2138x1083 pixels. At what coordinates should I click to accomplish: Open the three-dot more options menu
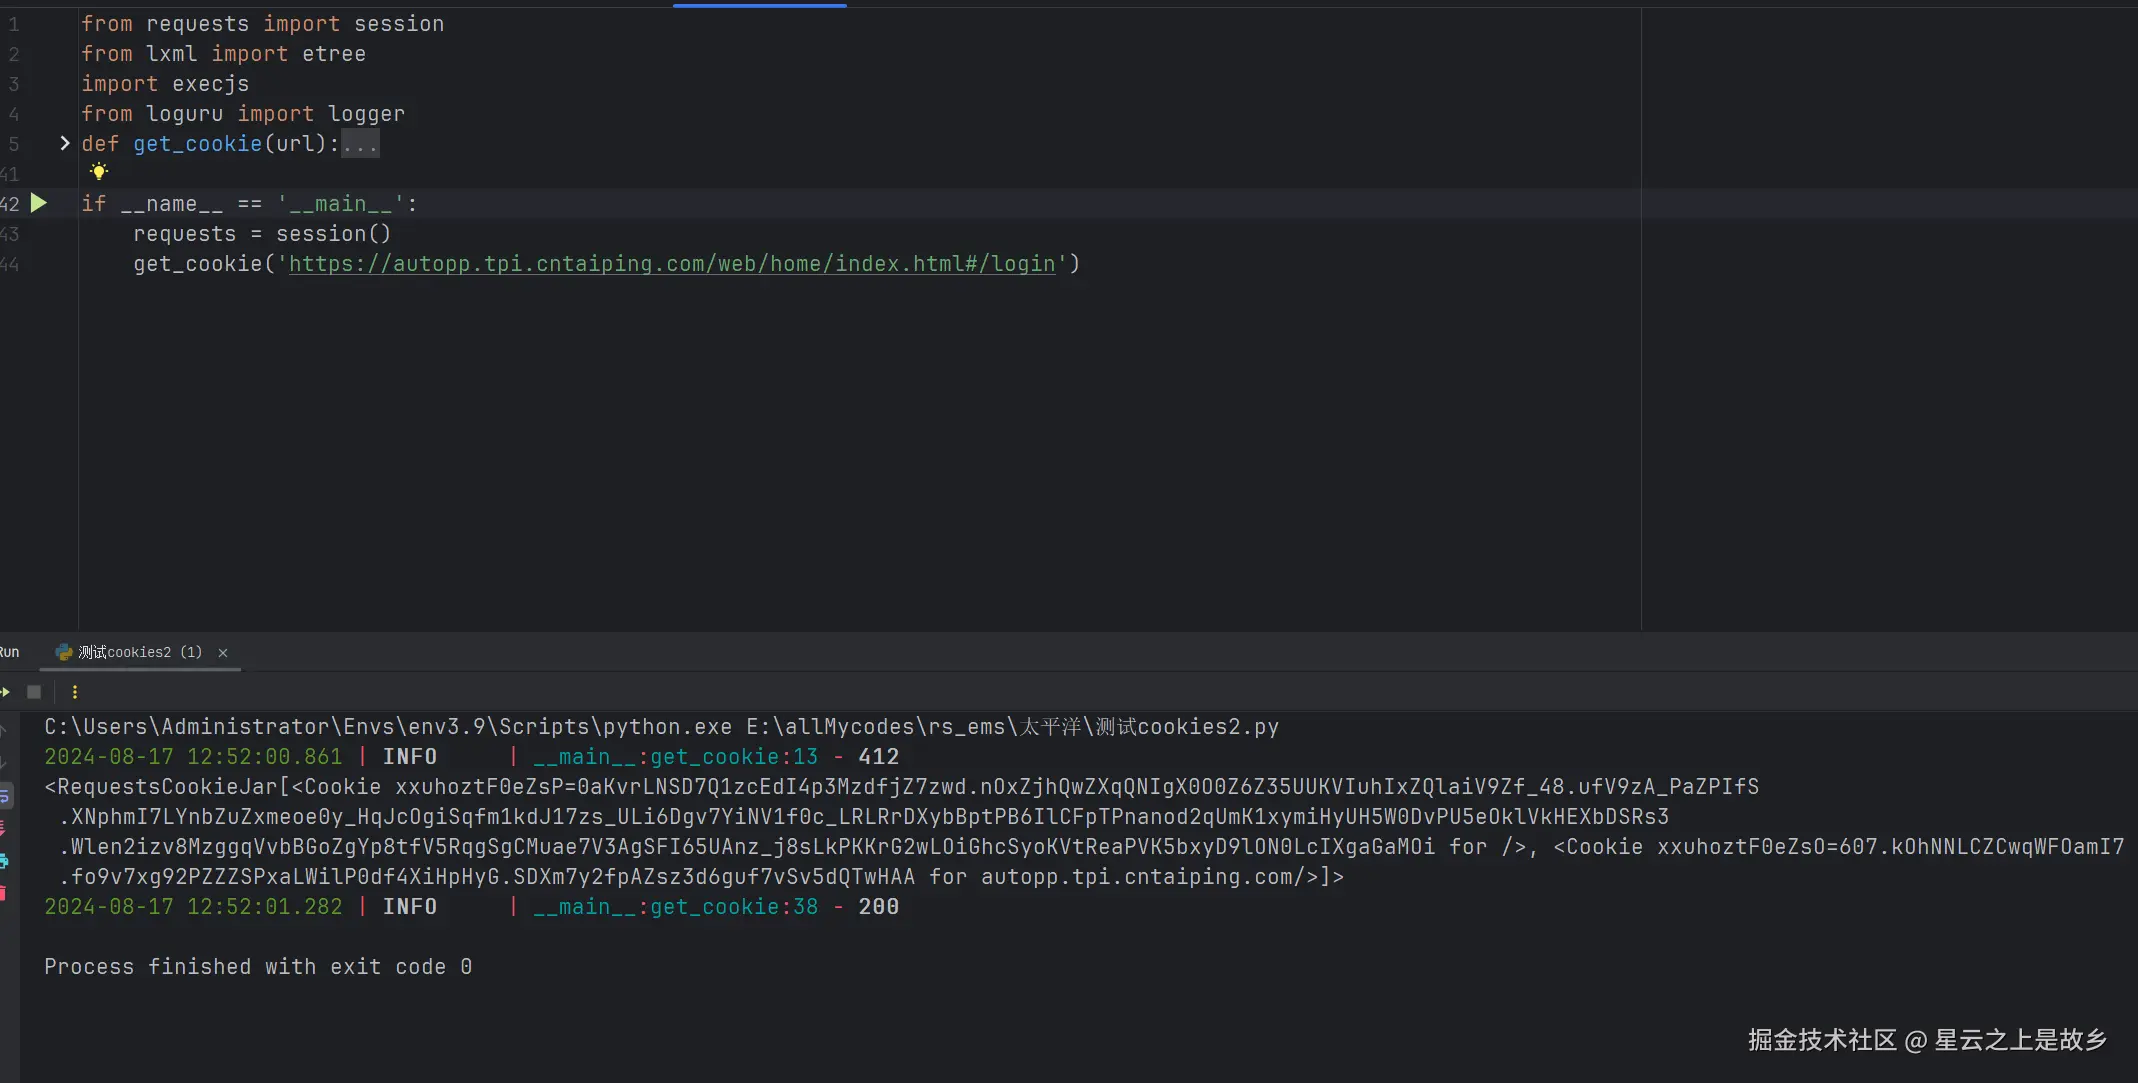click(75, 692)
